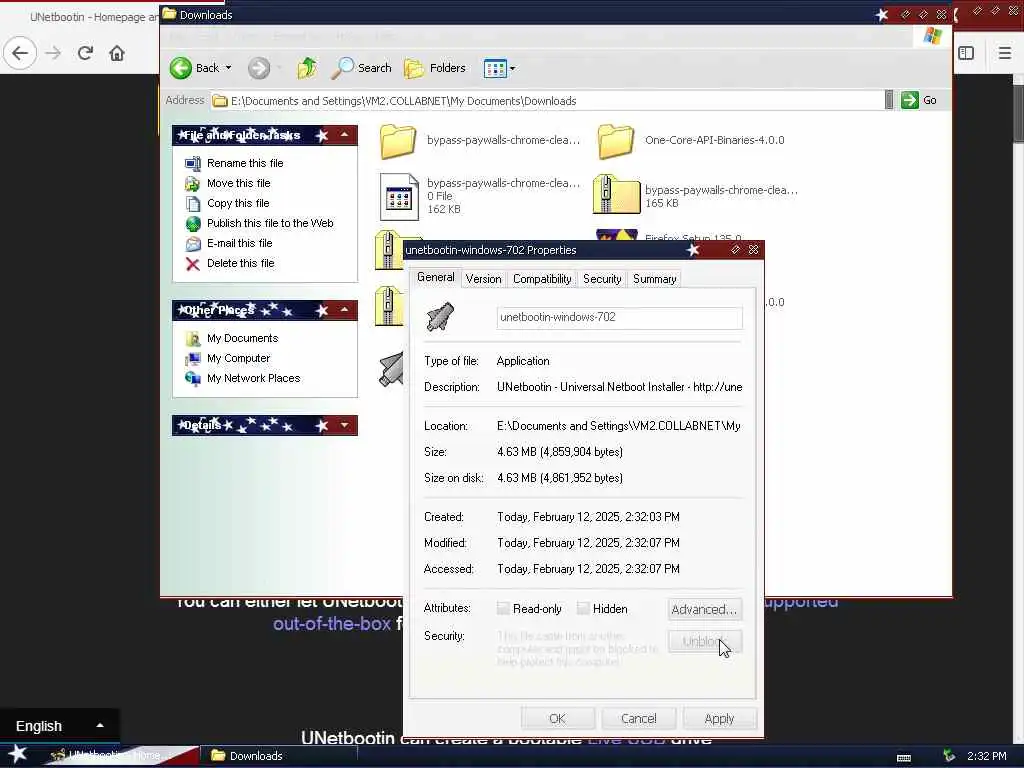Confirm Properties dialog with OK
This screenshot has height=768, width=1024.
(558, 718)
